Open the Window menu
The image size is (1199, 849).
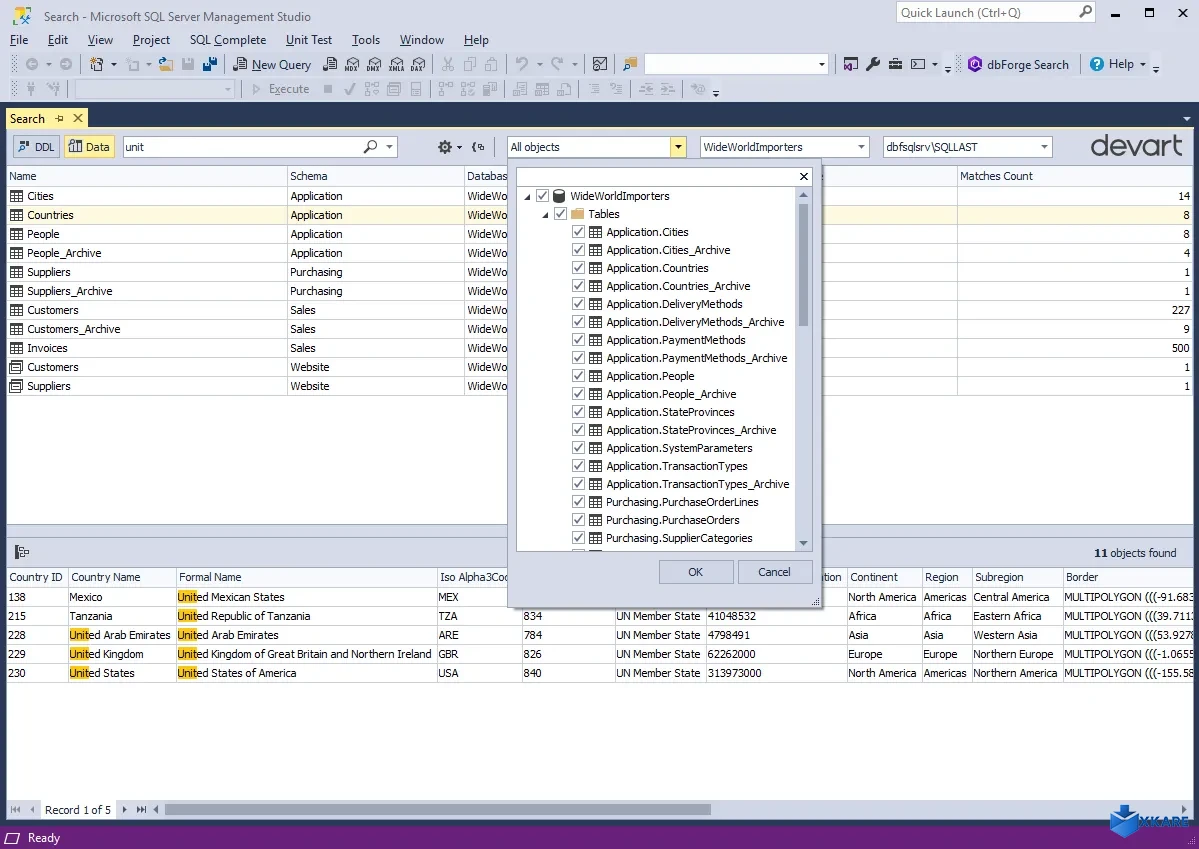coord(421,40)
